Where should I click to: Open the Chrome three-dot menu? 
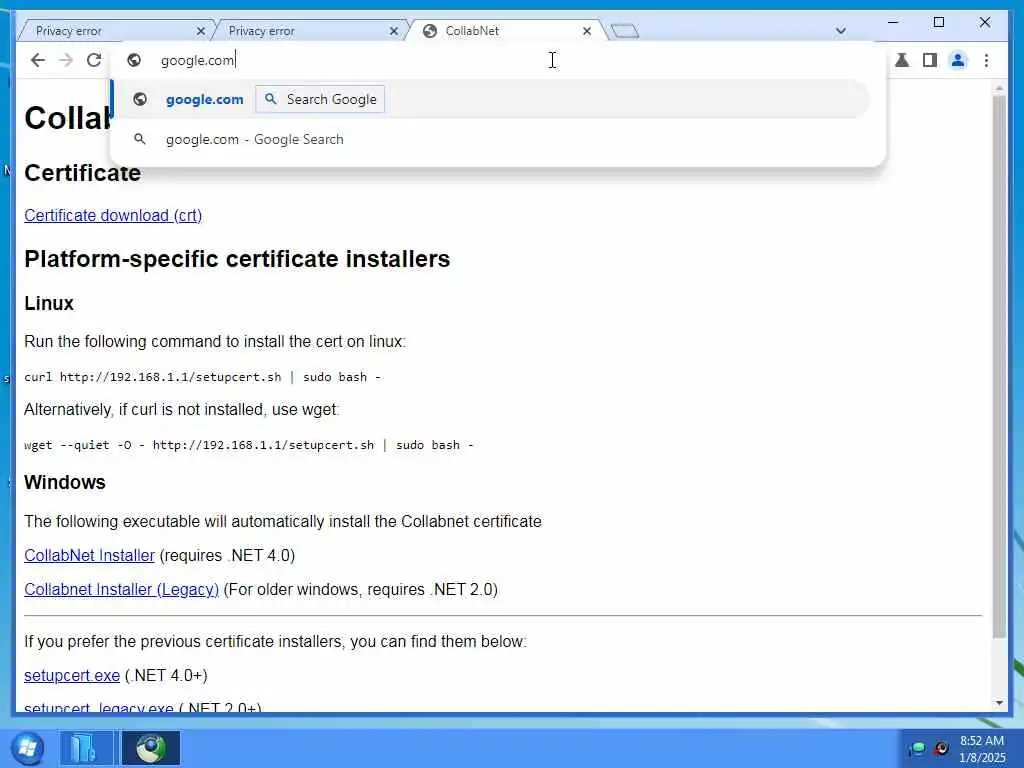[x=986, y=61]
